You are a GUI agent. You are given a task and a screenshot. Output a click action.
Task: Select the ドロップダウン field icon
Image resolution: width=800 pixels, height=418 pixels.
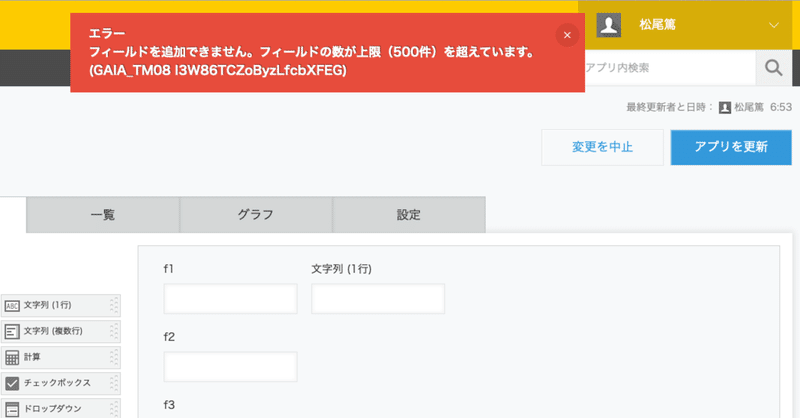pyautogui.click(x=12, y=409)
